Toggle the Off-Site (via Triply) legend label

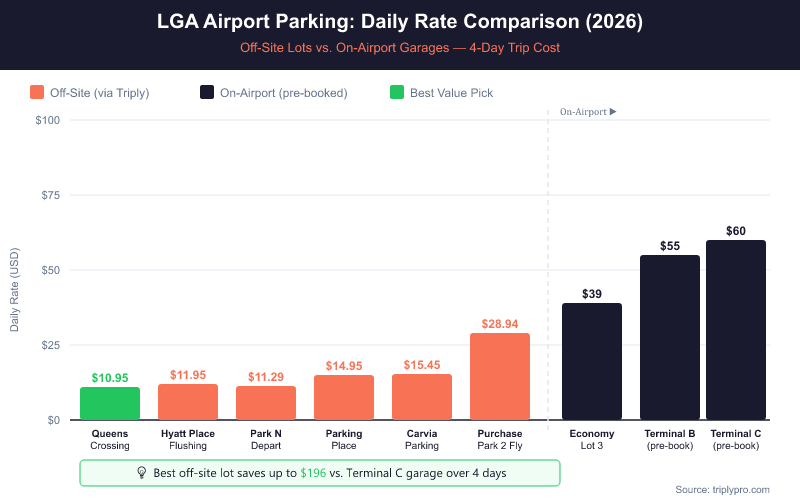tap(99, 93)
